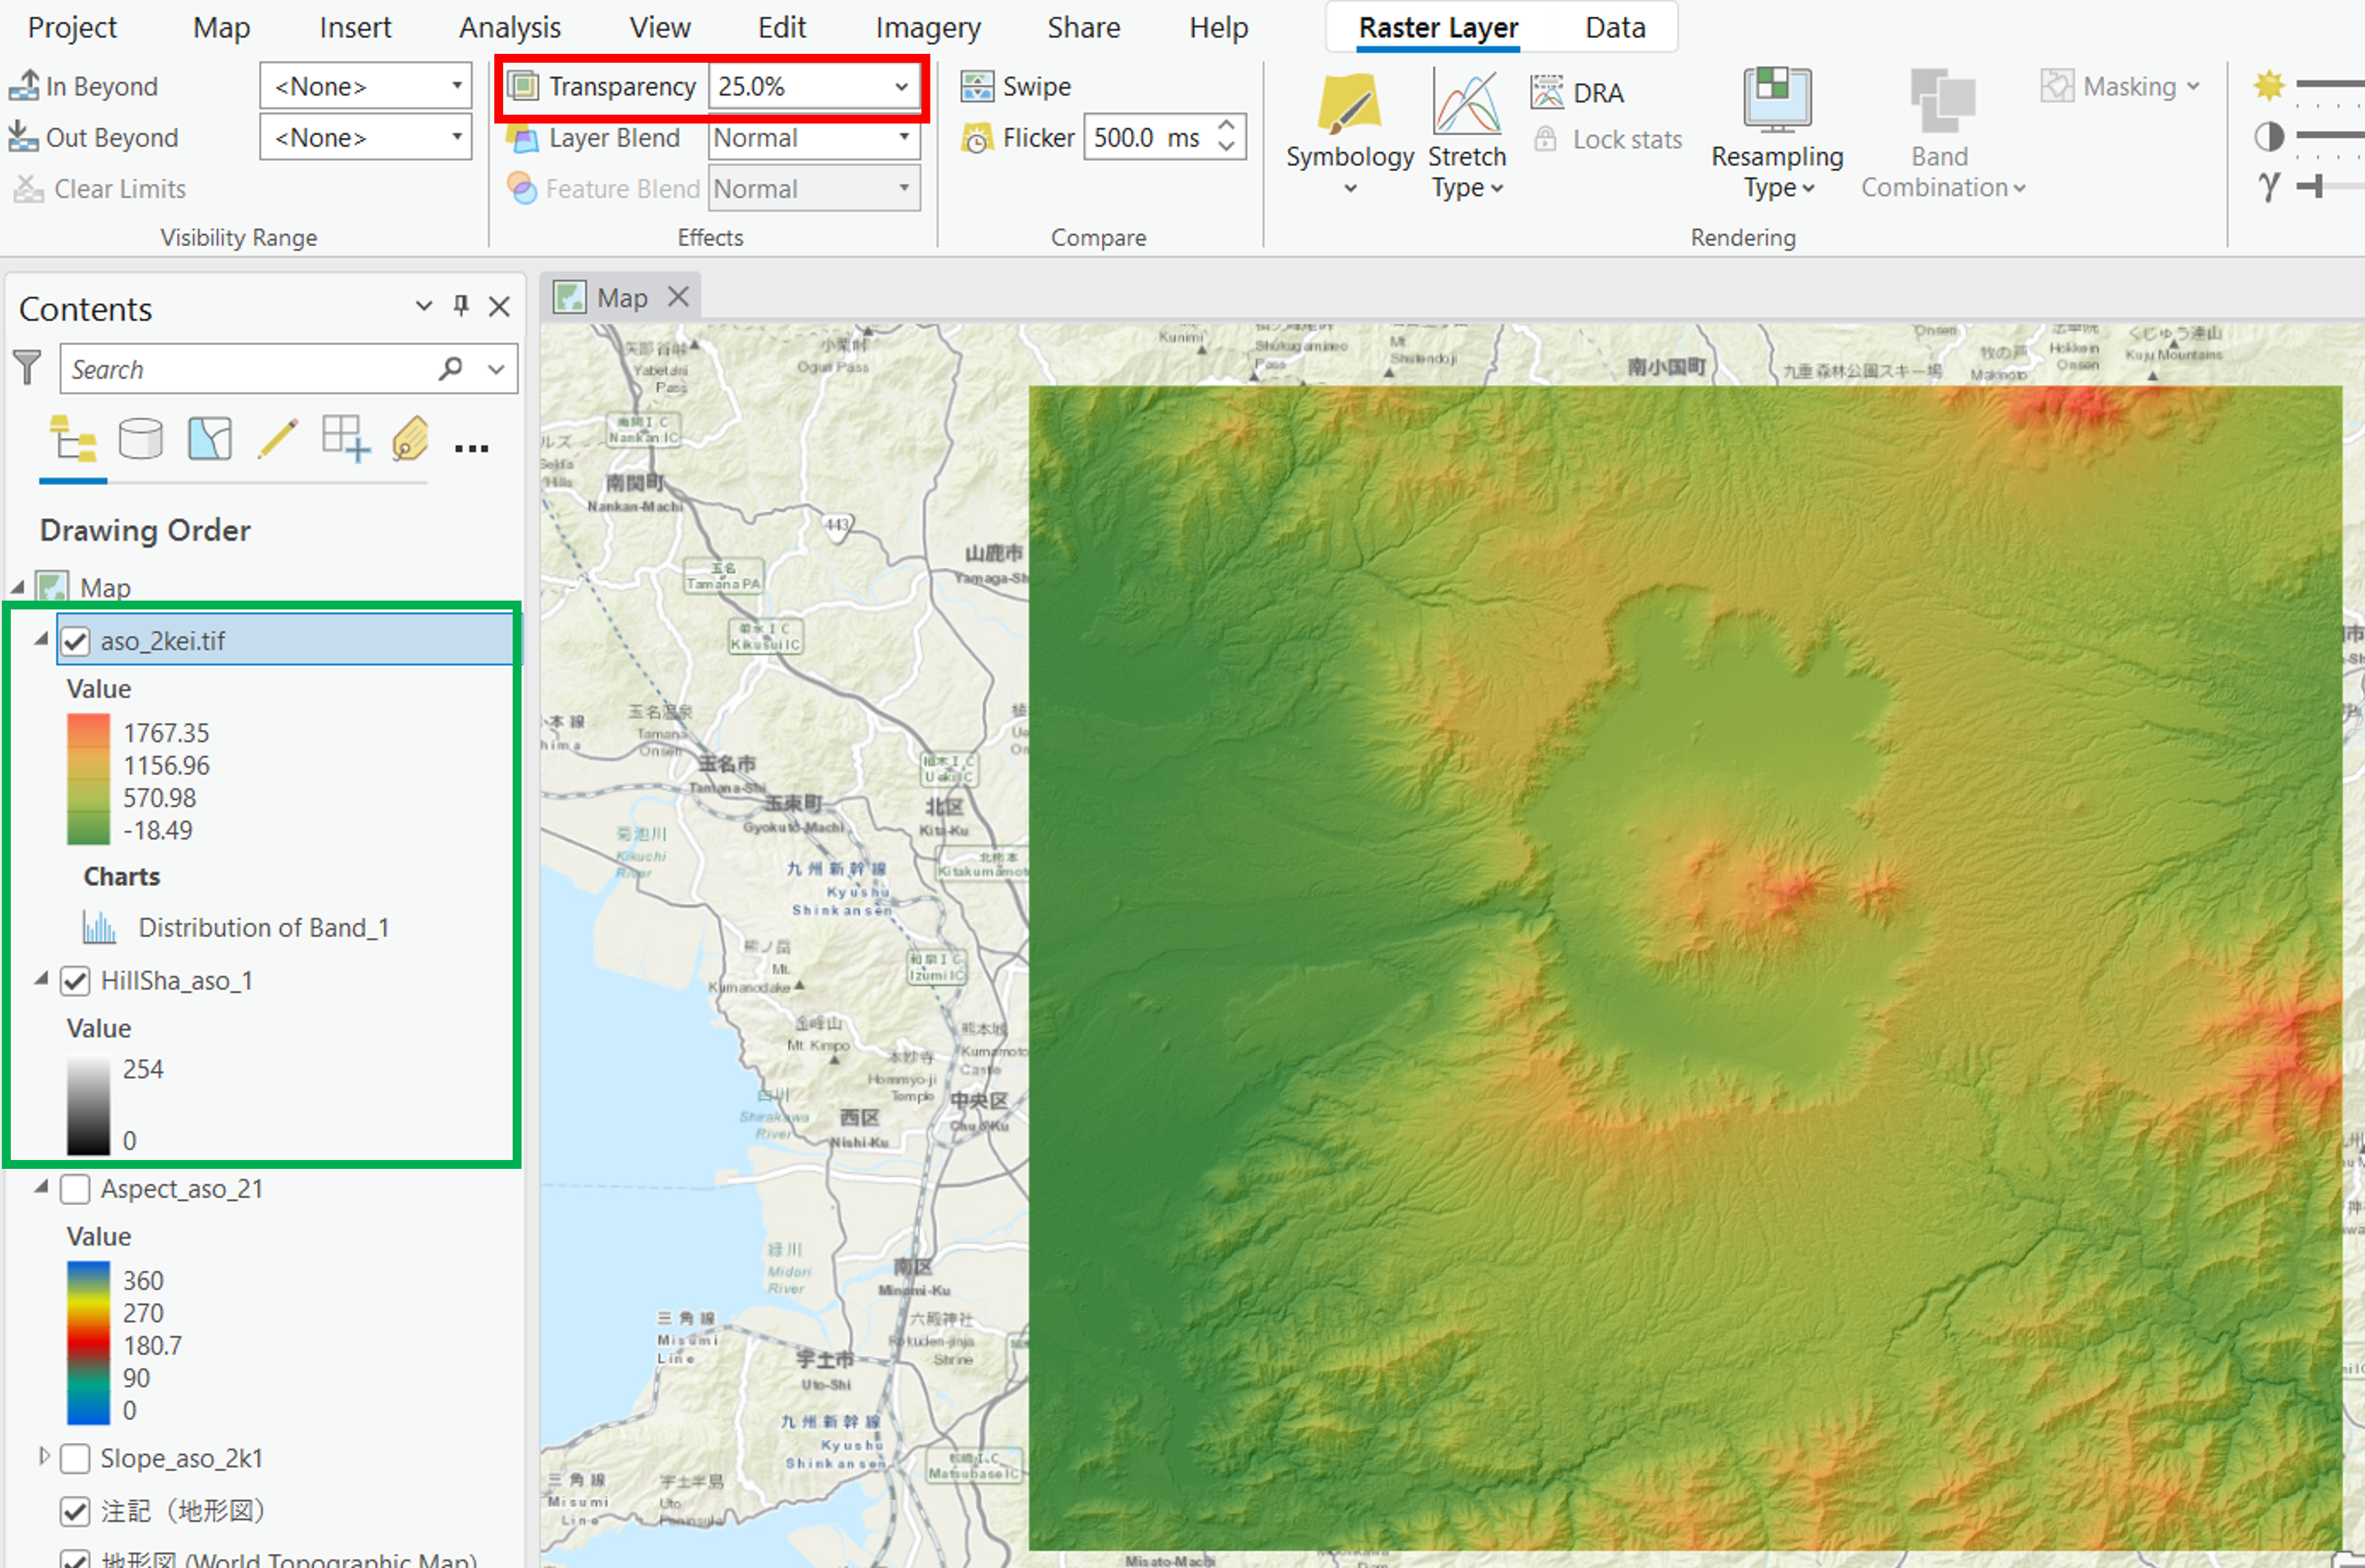
Task: Close the Map view tab
Action: (x=678, y=297)
